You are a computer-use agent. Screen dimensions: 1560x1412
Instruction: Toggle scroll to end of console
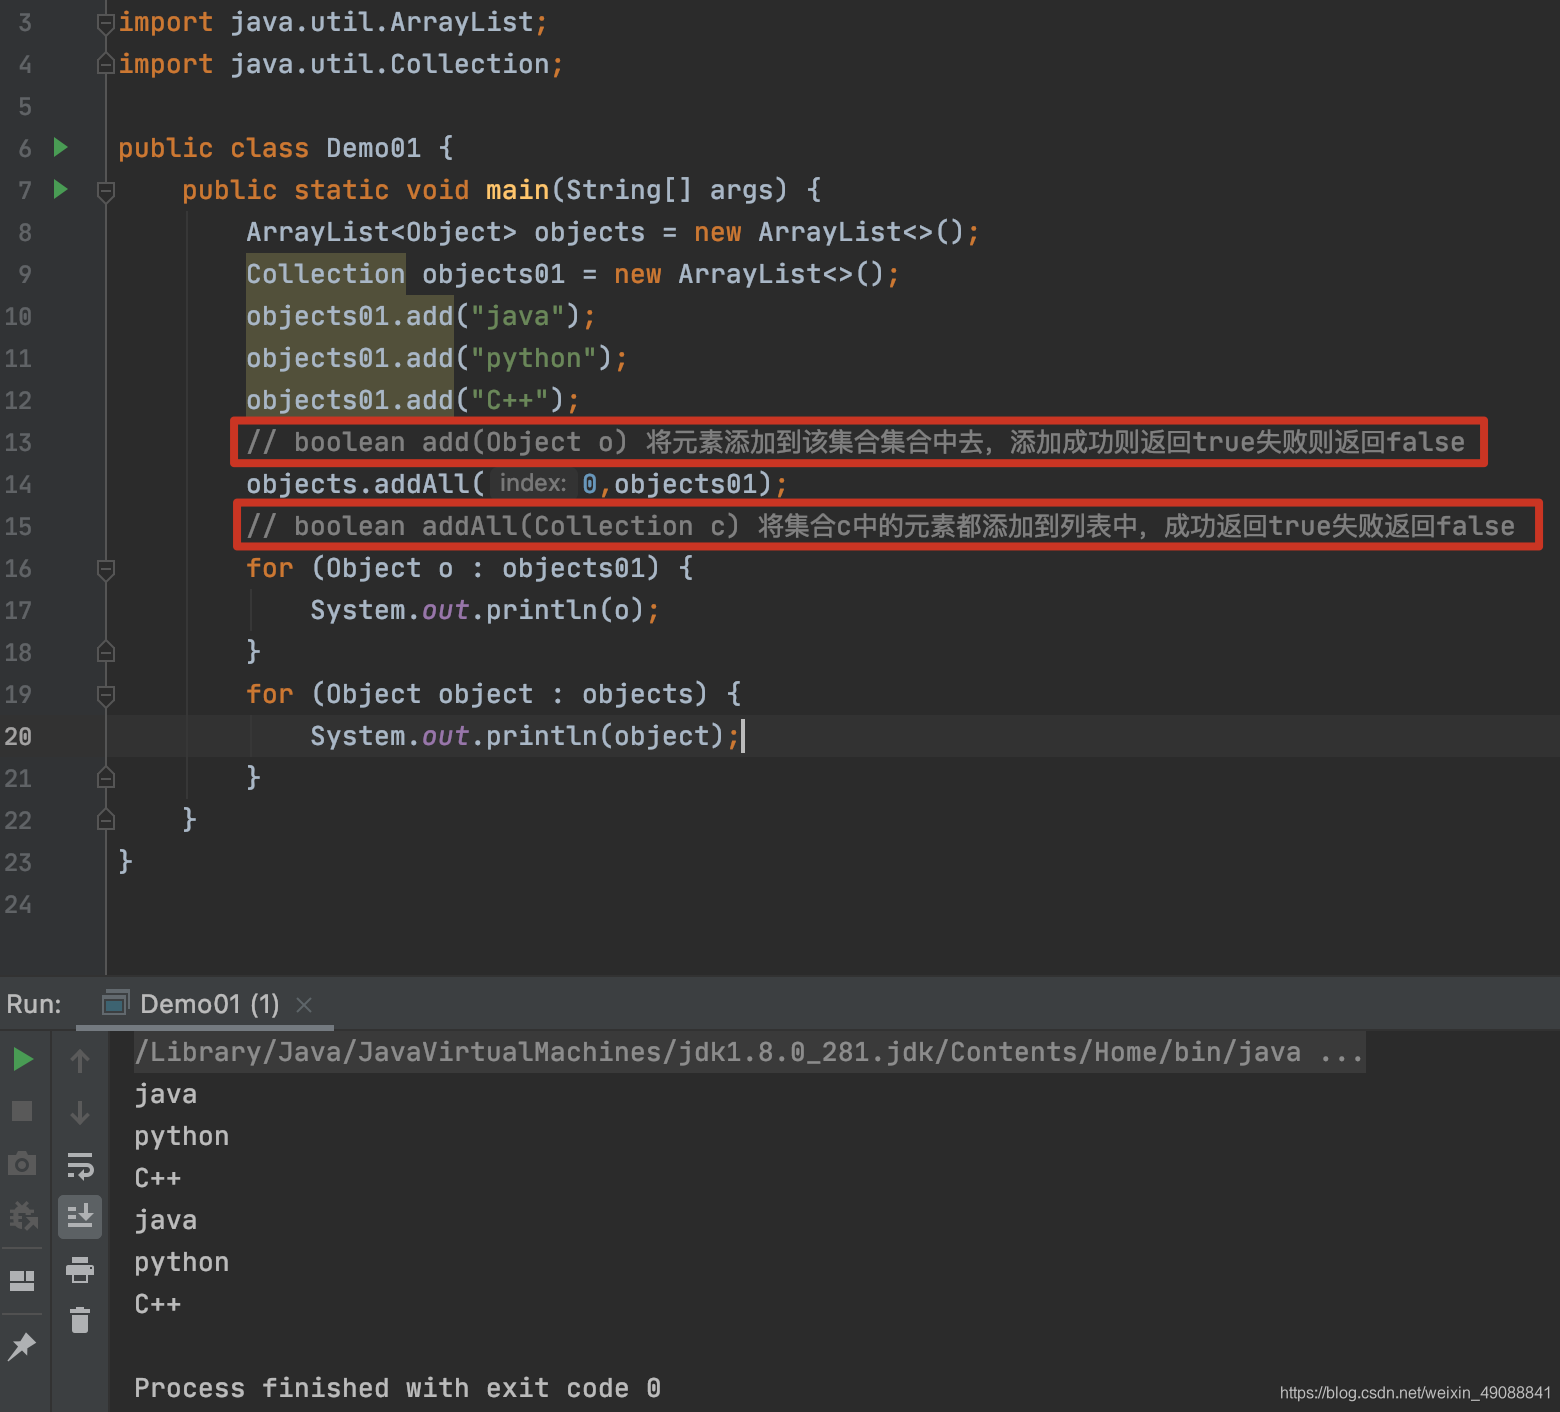(x=80, y=1216)
